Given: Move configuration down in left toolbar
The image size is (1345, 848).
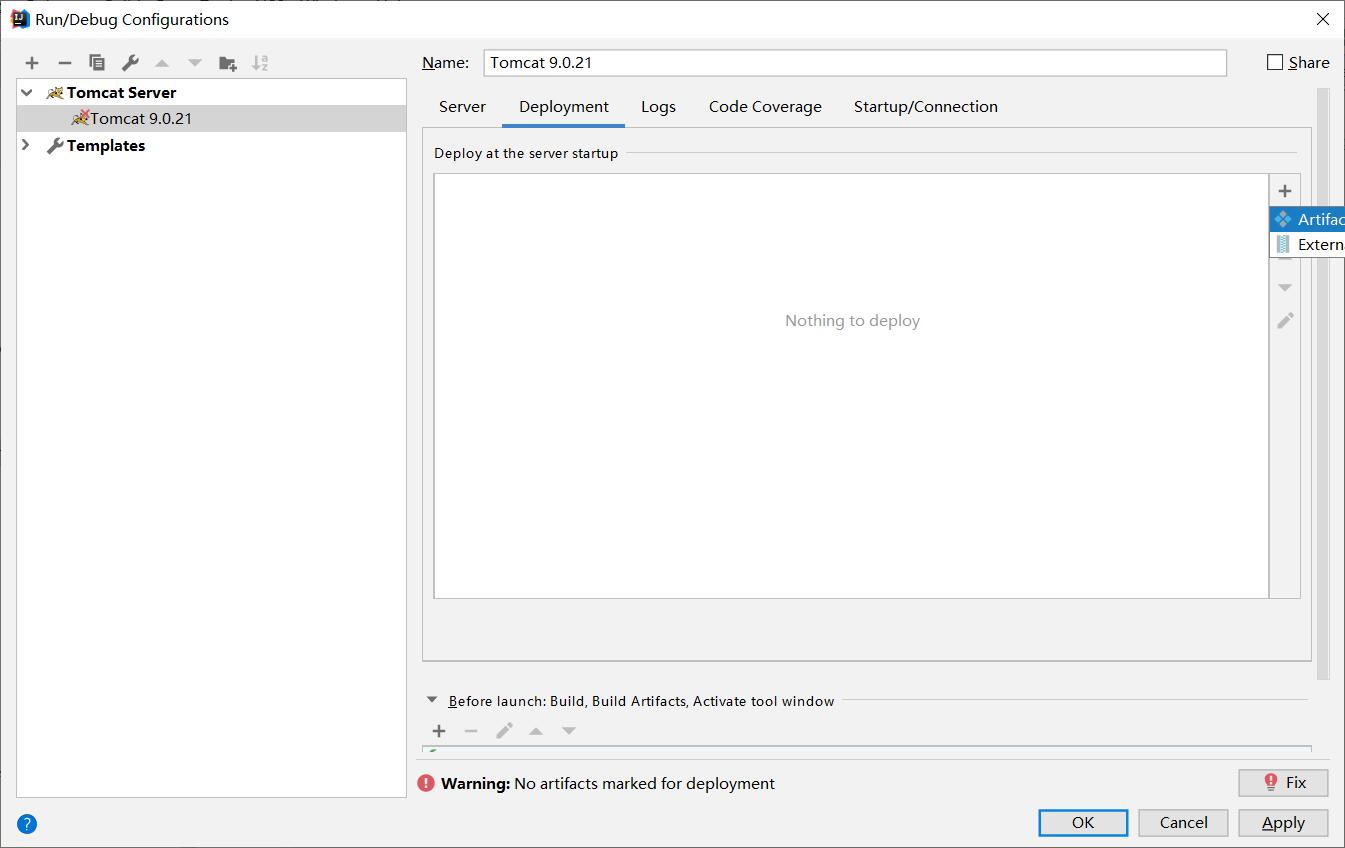Looking at the screenshot, I should [195, 63].
